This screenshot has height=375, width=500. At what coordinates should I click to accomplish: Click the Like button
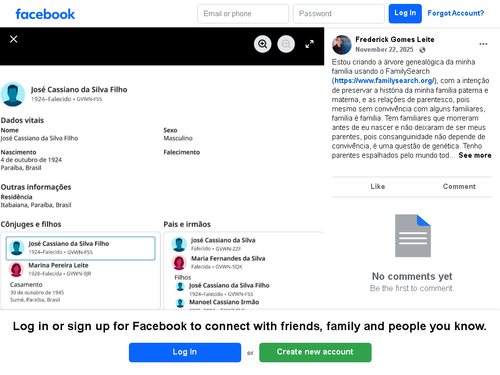[x=378, y=187]
